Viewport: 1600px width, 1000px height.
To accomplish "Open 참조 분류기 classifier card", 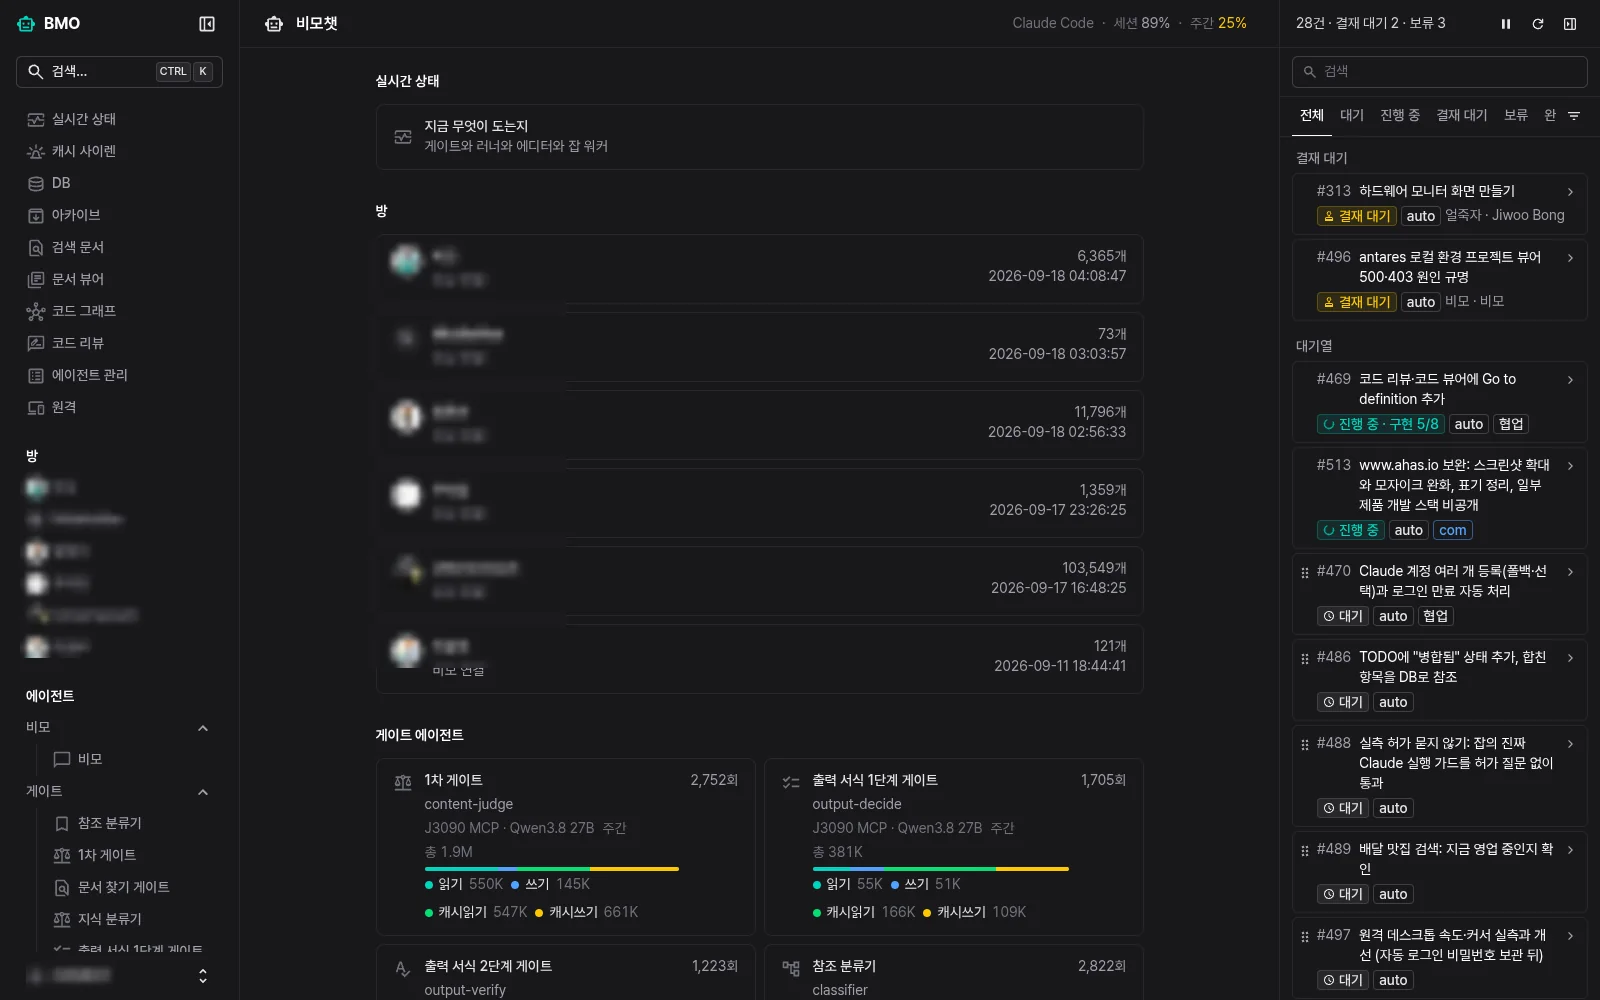I will 954,973.
